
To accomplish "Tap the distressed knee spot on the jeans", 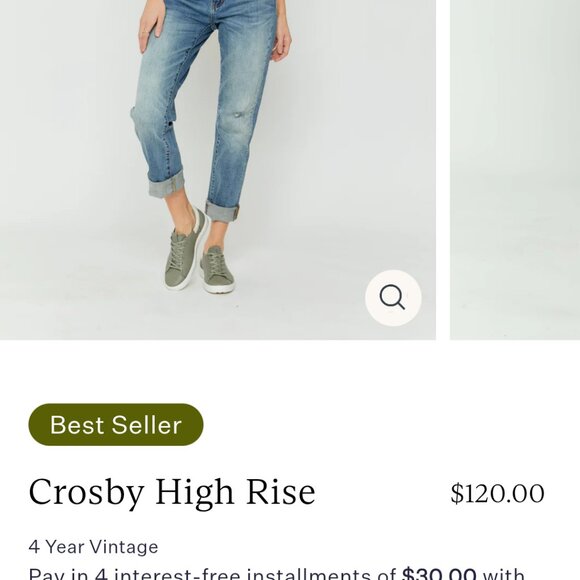I will click(x=239, y=115).
